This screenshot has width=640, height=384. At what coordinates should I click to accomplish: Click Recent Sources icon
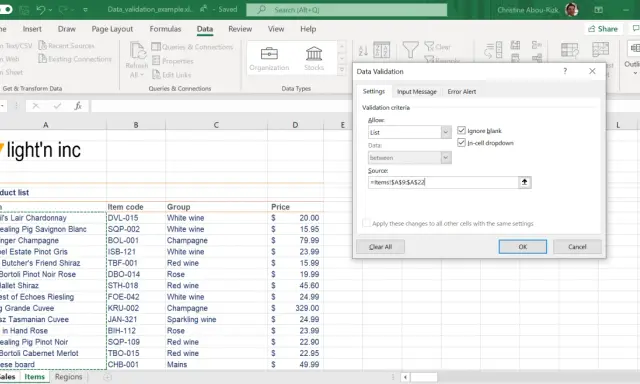[42, 45]
